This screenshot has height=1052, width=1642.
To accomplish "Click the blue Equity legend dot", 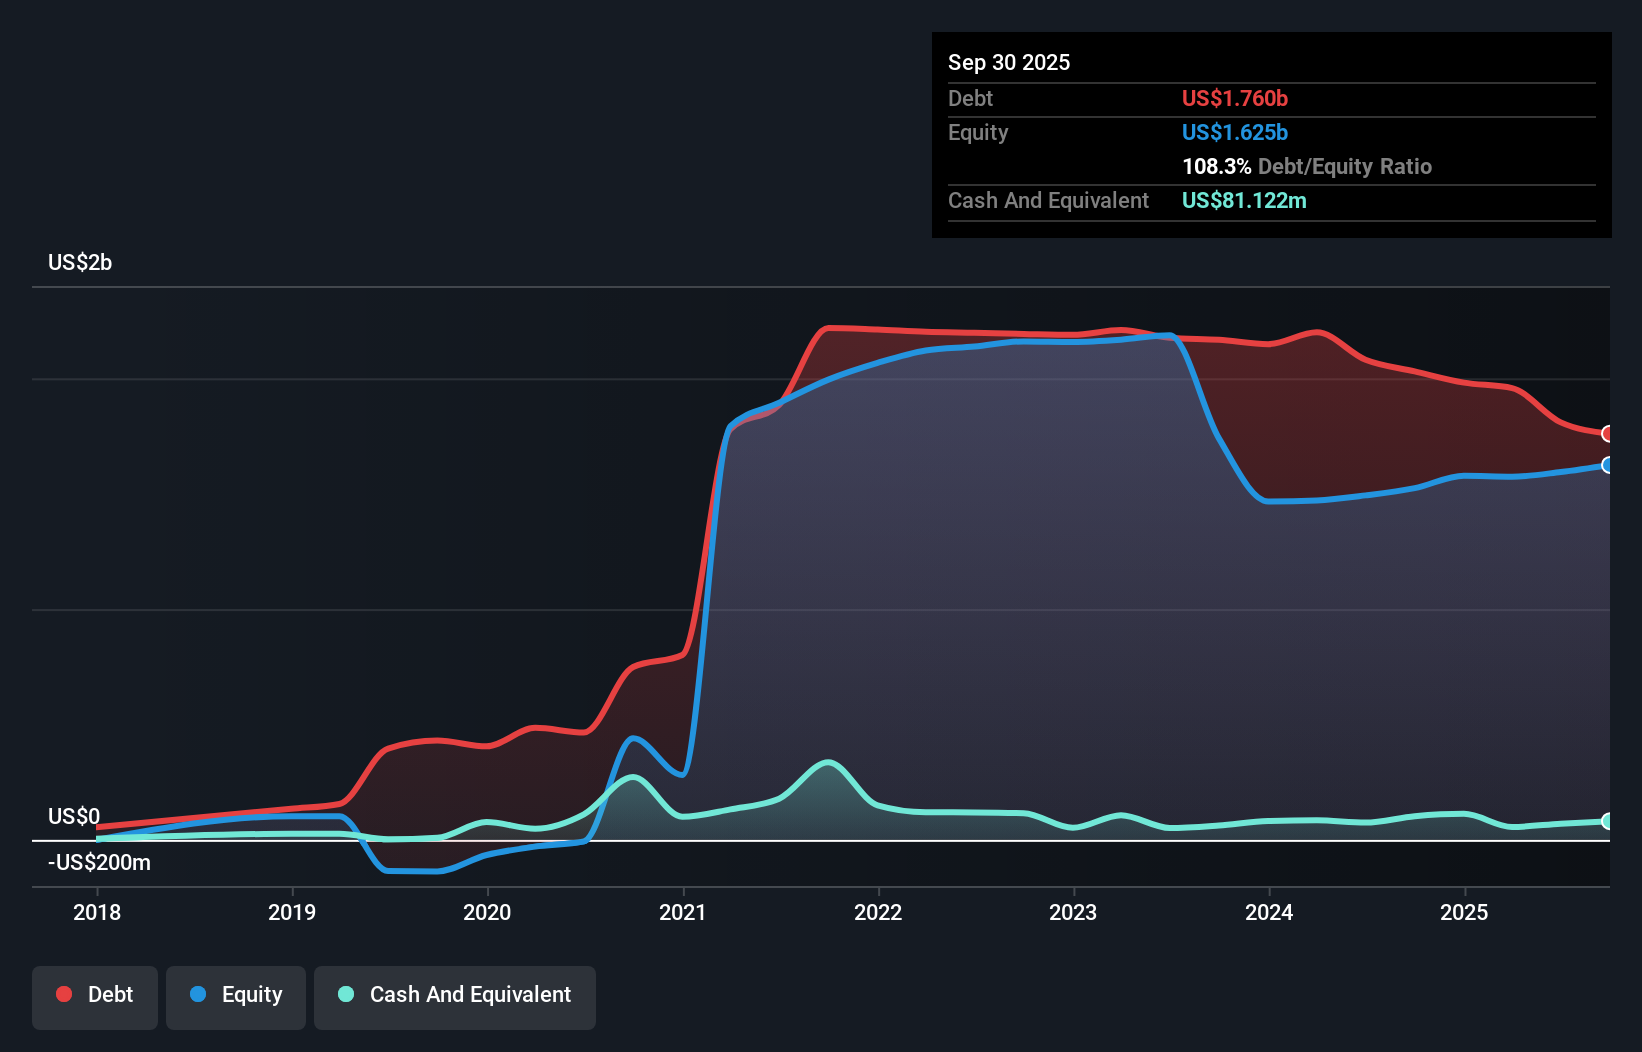I will click(x=198, y=994).
